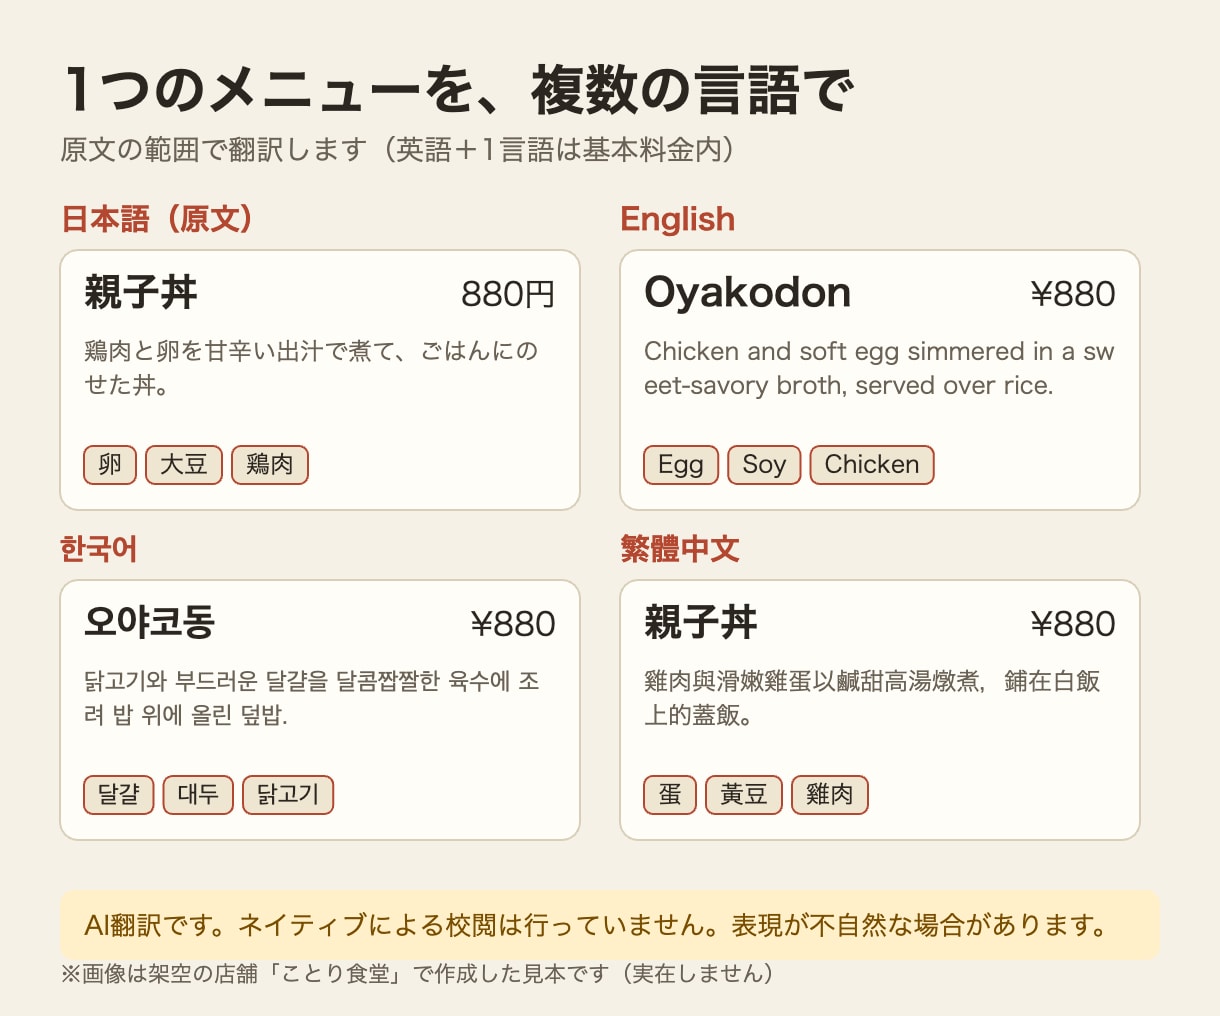Select the 蛋 allergen tag
This screenshot has width=1220, height=1016.
point(670,795)
